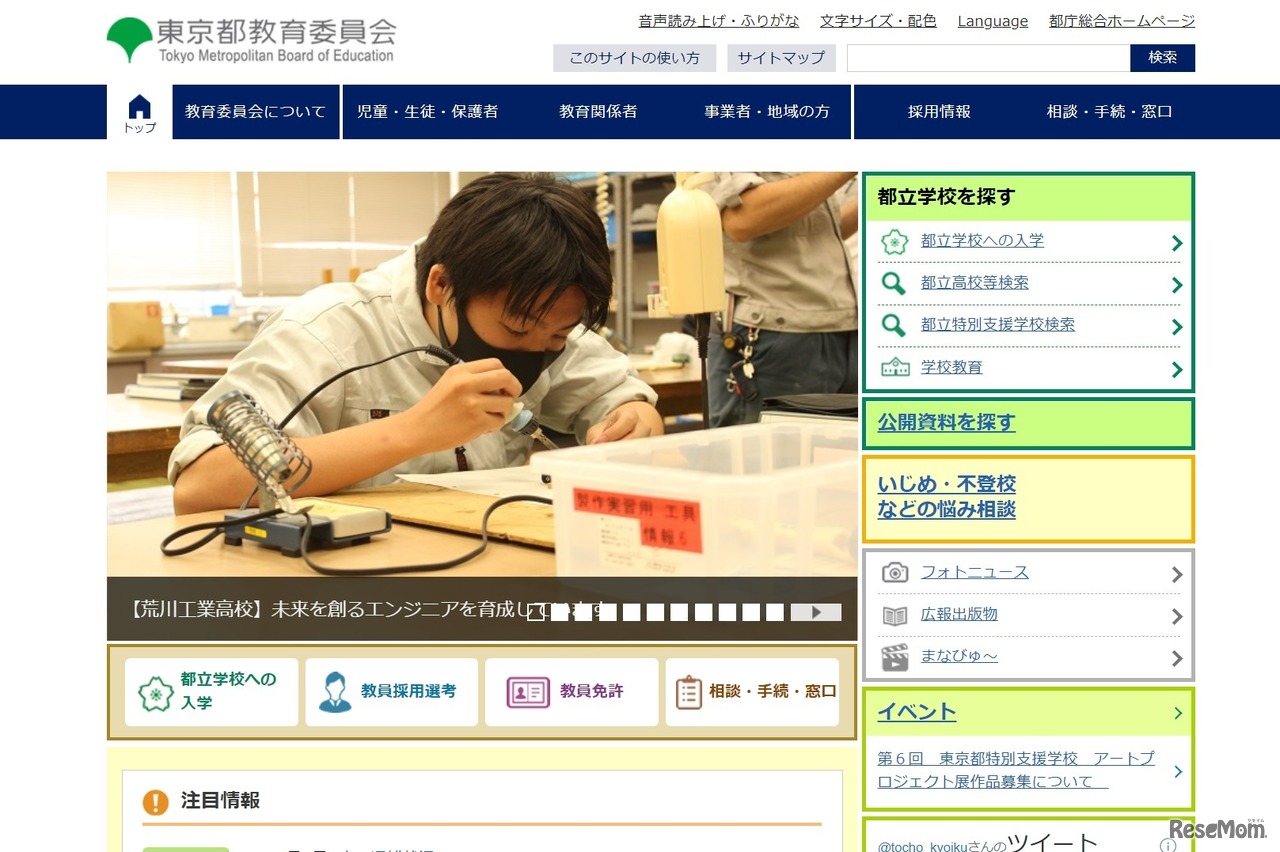
Task: Click the info icon beside the ツイート heading
Action: point(1168,846)
